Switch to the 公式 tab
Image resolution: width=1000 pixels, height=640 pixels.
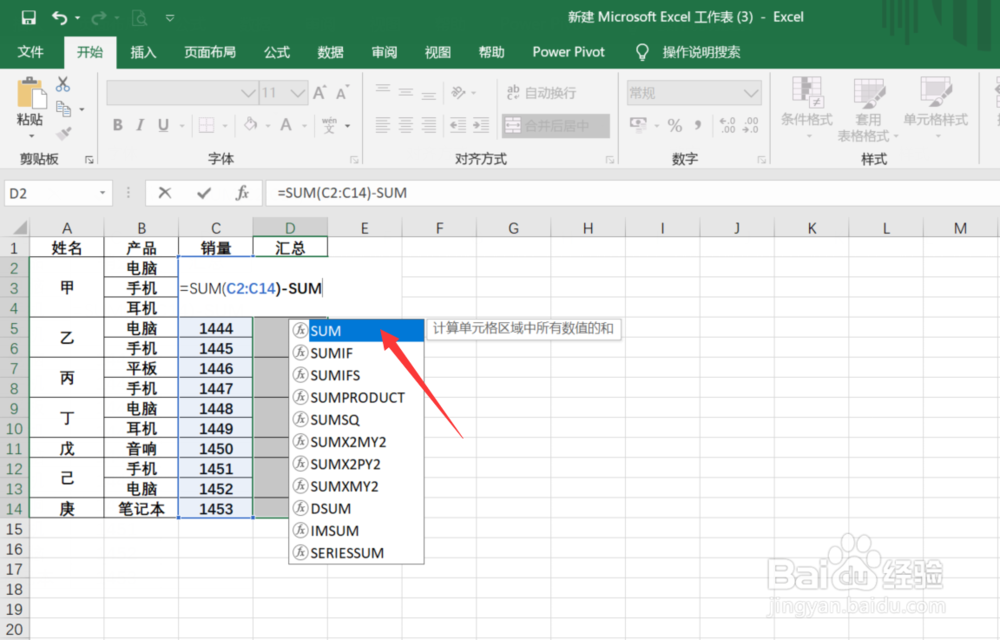(x=277, y=52)
